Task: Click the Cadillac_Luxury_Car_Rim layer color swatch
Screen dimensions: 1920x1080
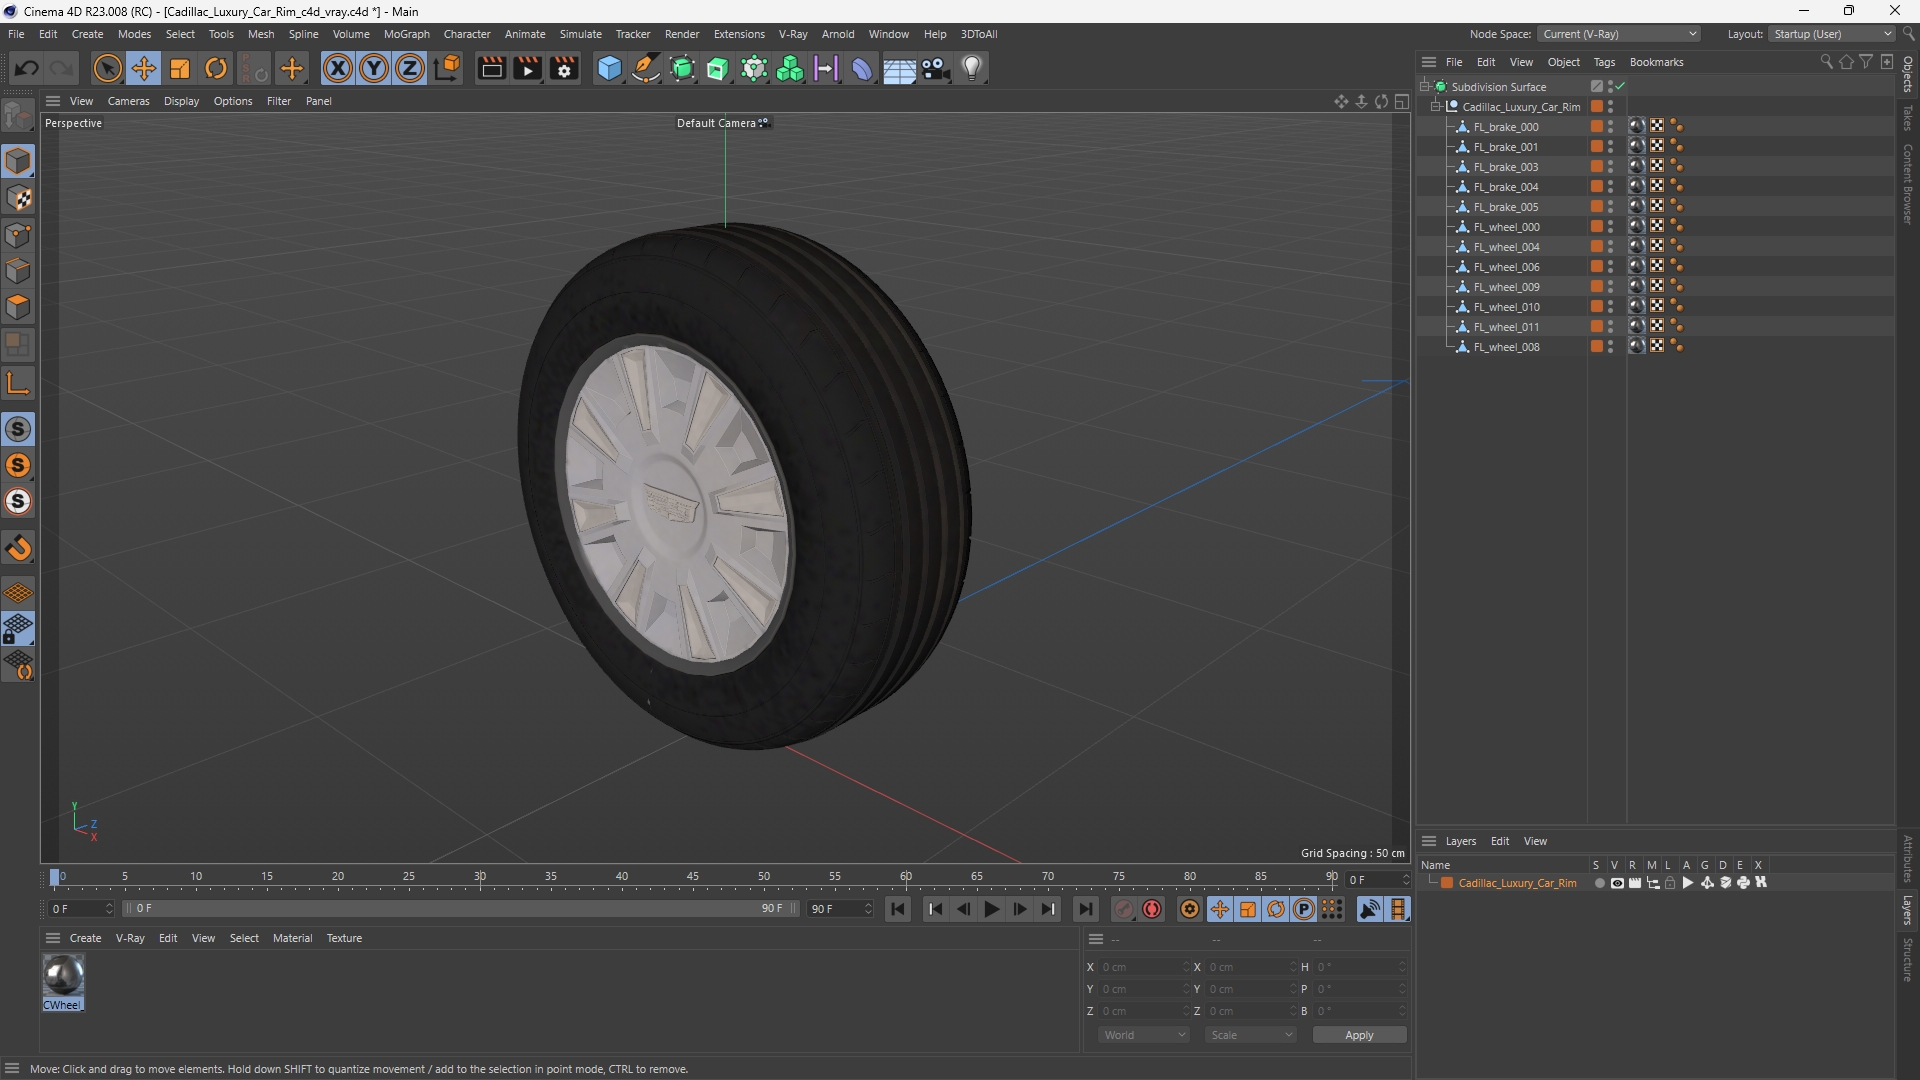Action: (1447, 883)
